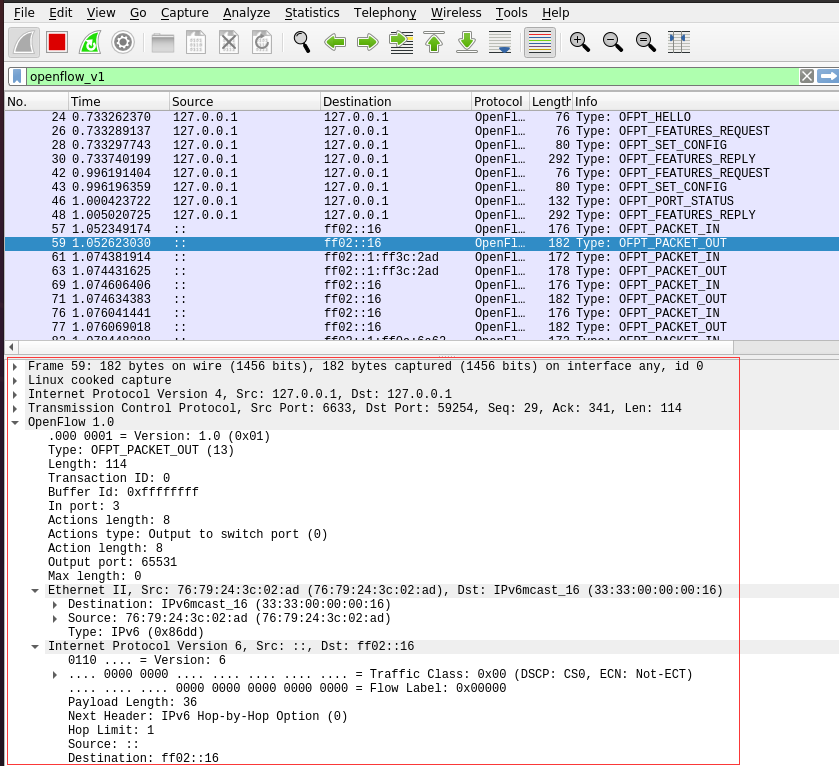839x766 pixels.
Task: Open the Tools menu
Action: 511,13
